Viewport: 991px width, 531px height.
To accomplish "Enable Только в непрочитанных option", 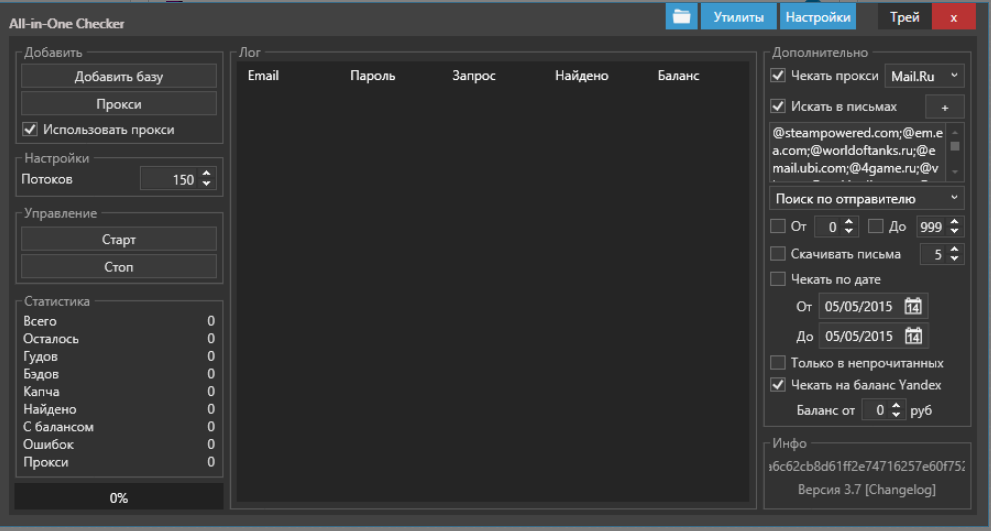I will click(x=778, y=363).
